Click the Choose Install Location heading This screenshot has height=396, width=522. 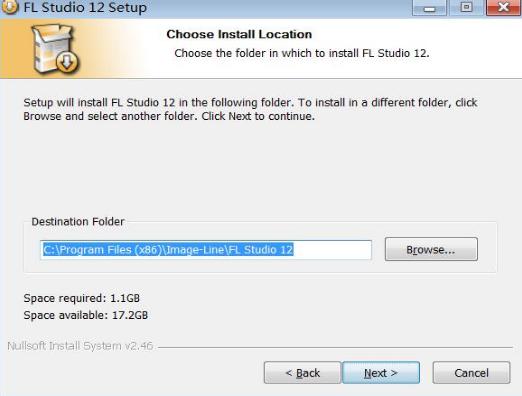pyautogui.click(x=239, y=34)
